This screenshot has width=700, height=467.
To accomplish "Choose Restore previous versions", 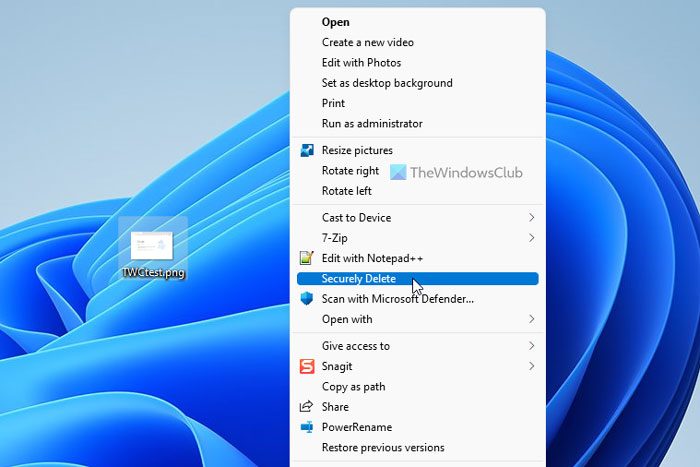I will [417, 447].
